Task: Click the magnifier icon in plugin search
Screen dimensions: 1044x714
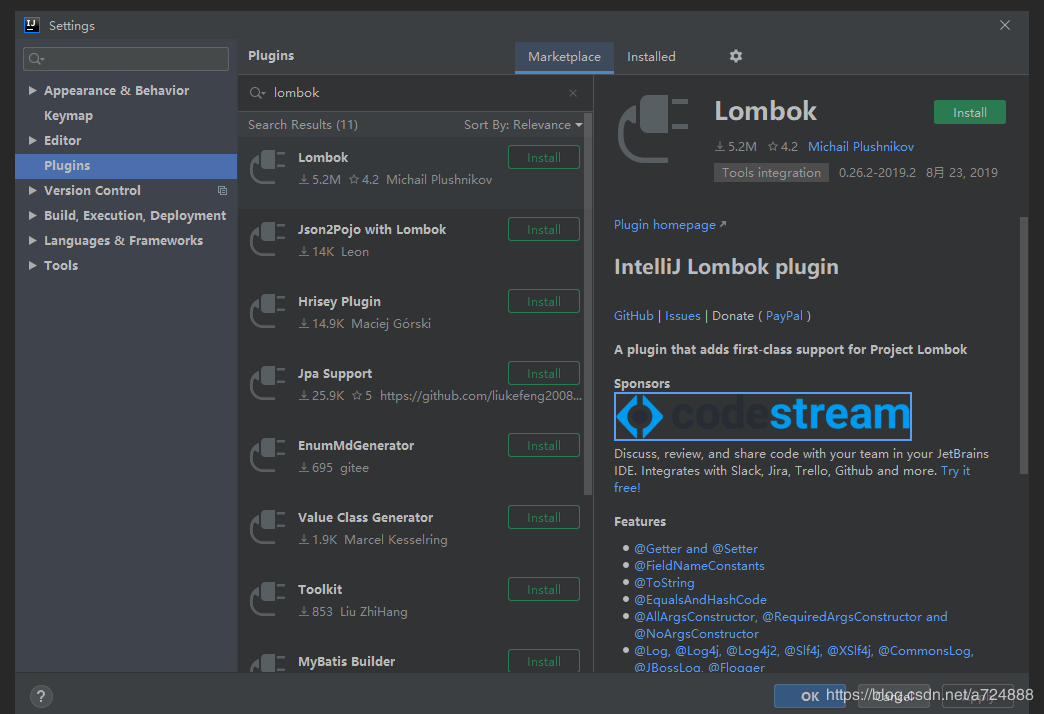Action: (x=257, y=93)
